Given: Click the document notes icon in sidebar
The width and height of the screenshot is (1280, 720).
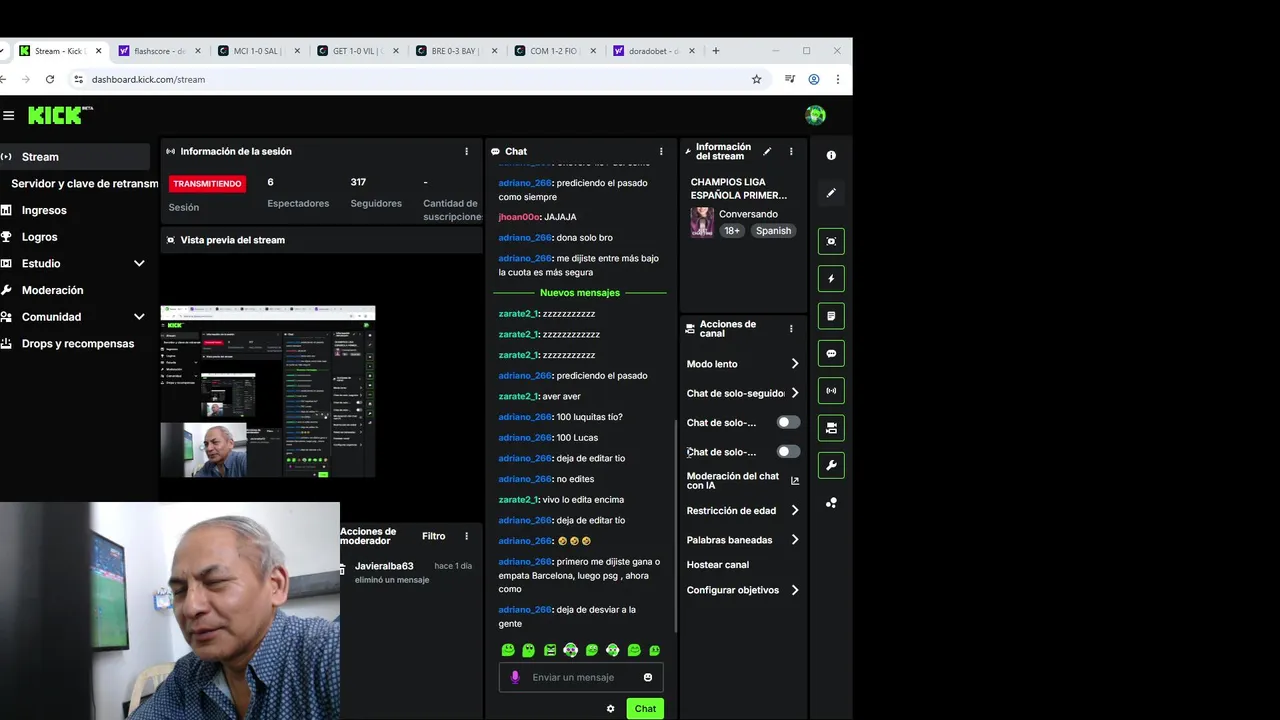Looking at the screenshot, I should click(x=831, y=316).
